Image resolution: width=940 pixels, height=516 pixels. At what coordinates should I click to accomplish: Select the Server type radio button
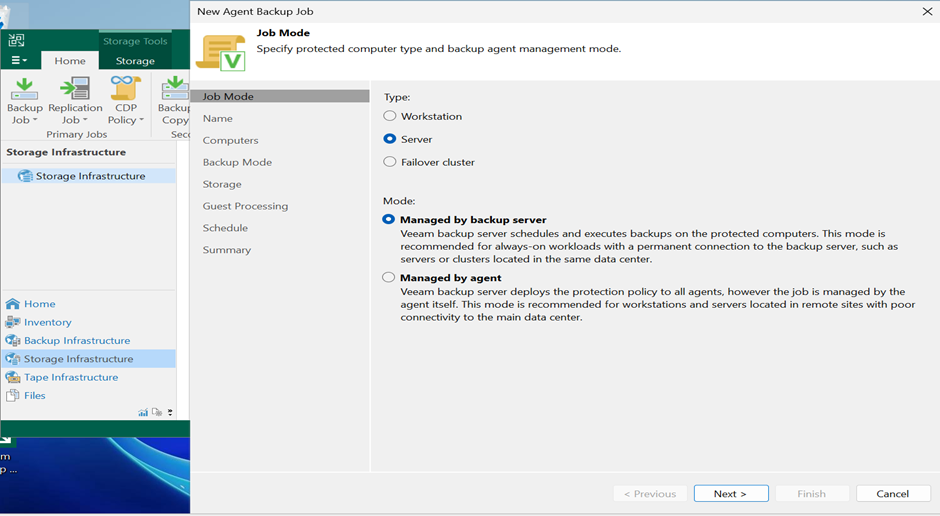(390, 138)
